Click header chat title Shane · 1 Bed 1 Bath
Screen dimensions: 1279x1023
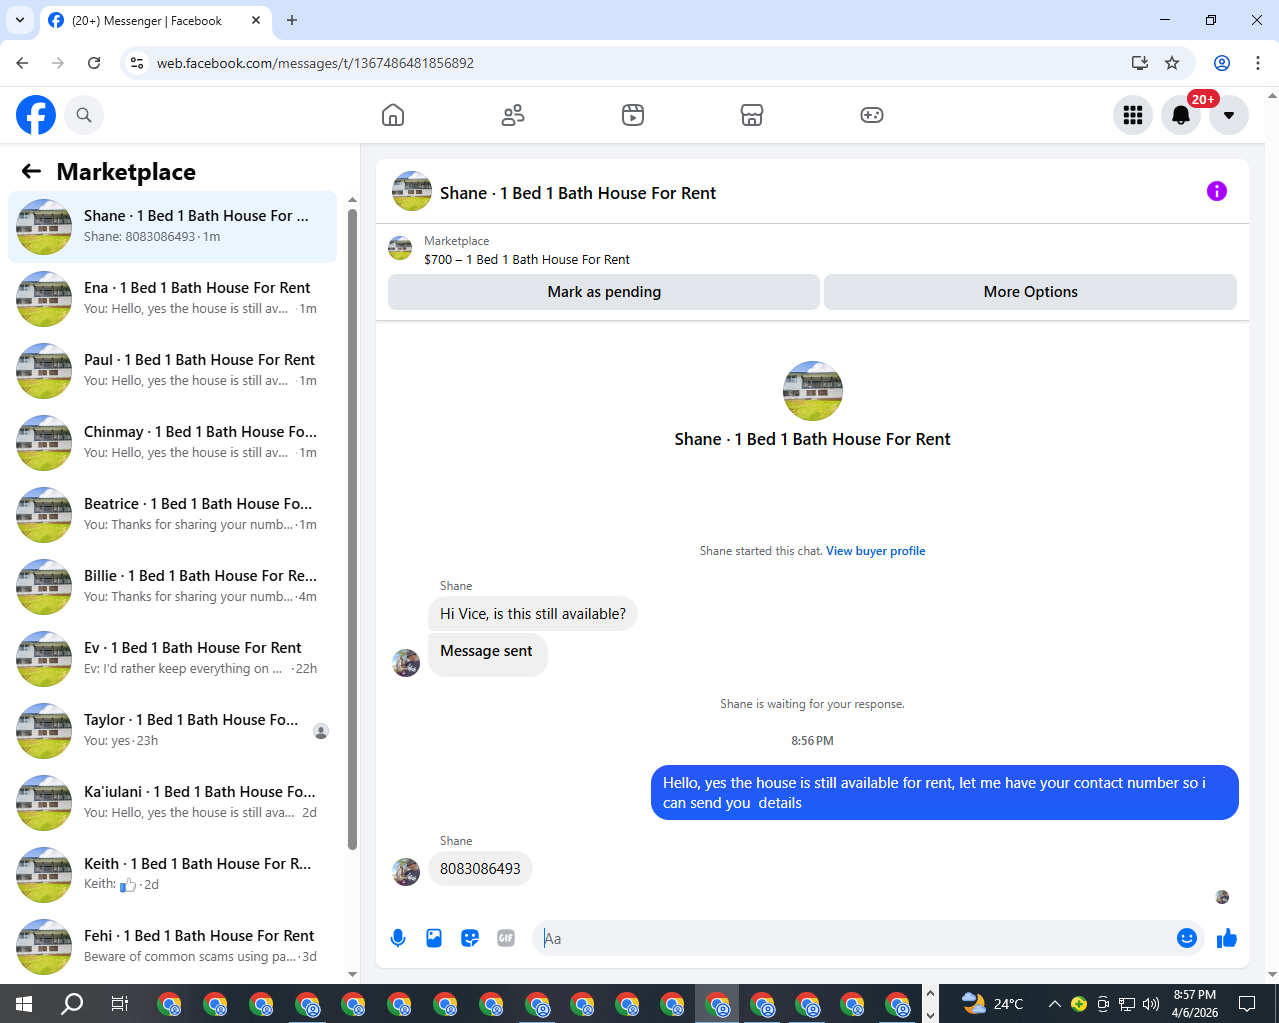[578, 193]
